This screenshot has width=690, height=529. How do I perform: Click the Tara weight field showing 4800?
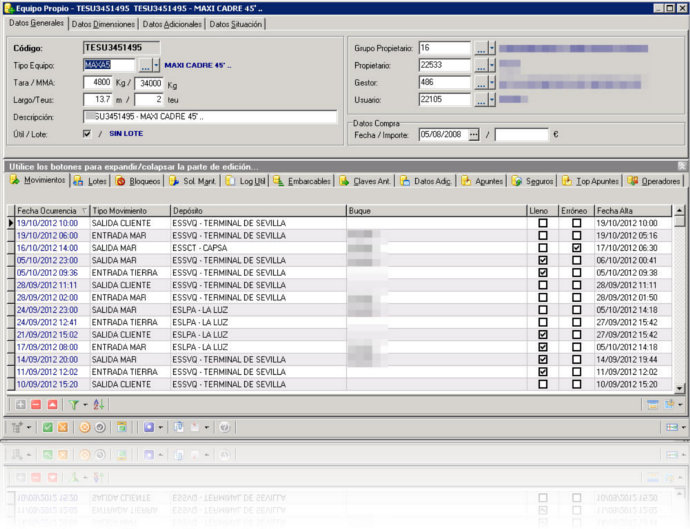tap(98, 82)
